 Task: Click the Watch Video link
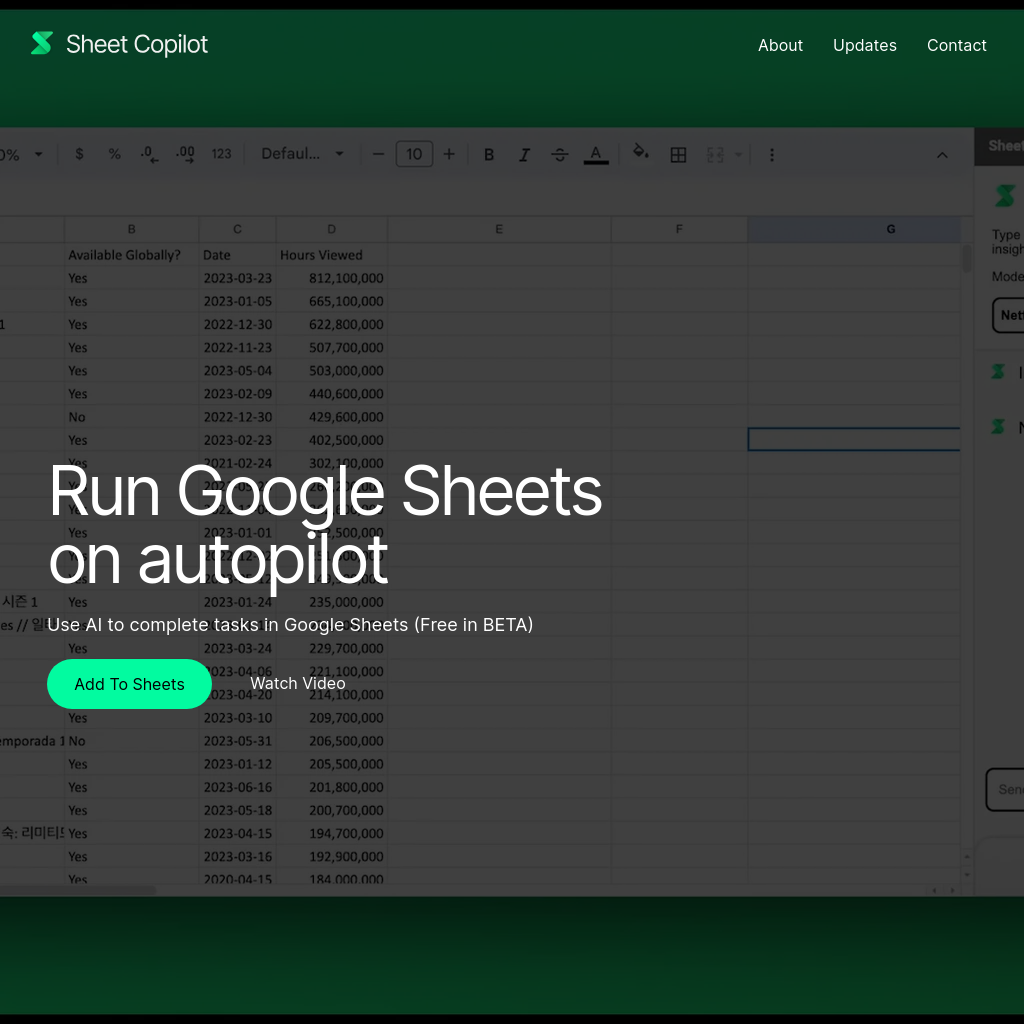pyautogui.click(x=297, y=683)
